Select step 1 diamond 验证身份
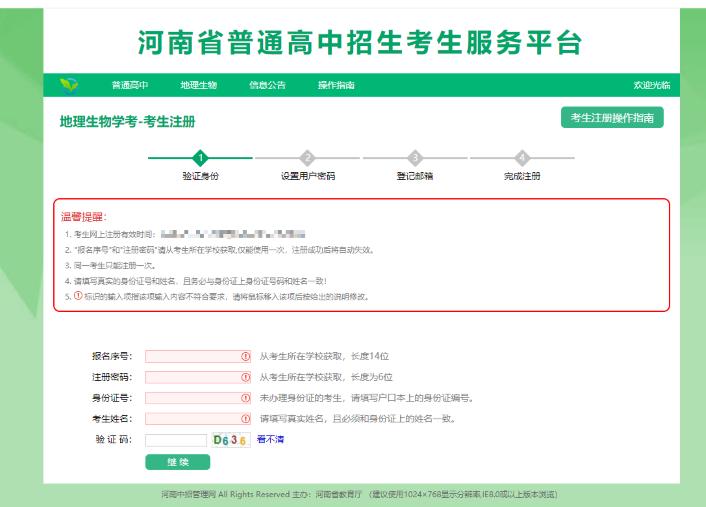Screen dimensions: 706x507 click(x=200, y=158)
